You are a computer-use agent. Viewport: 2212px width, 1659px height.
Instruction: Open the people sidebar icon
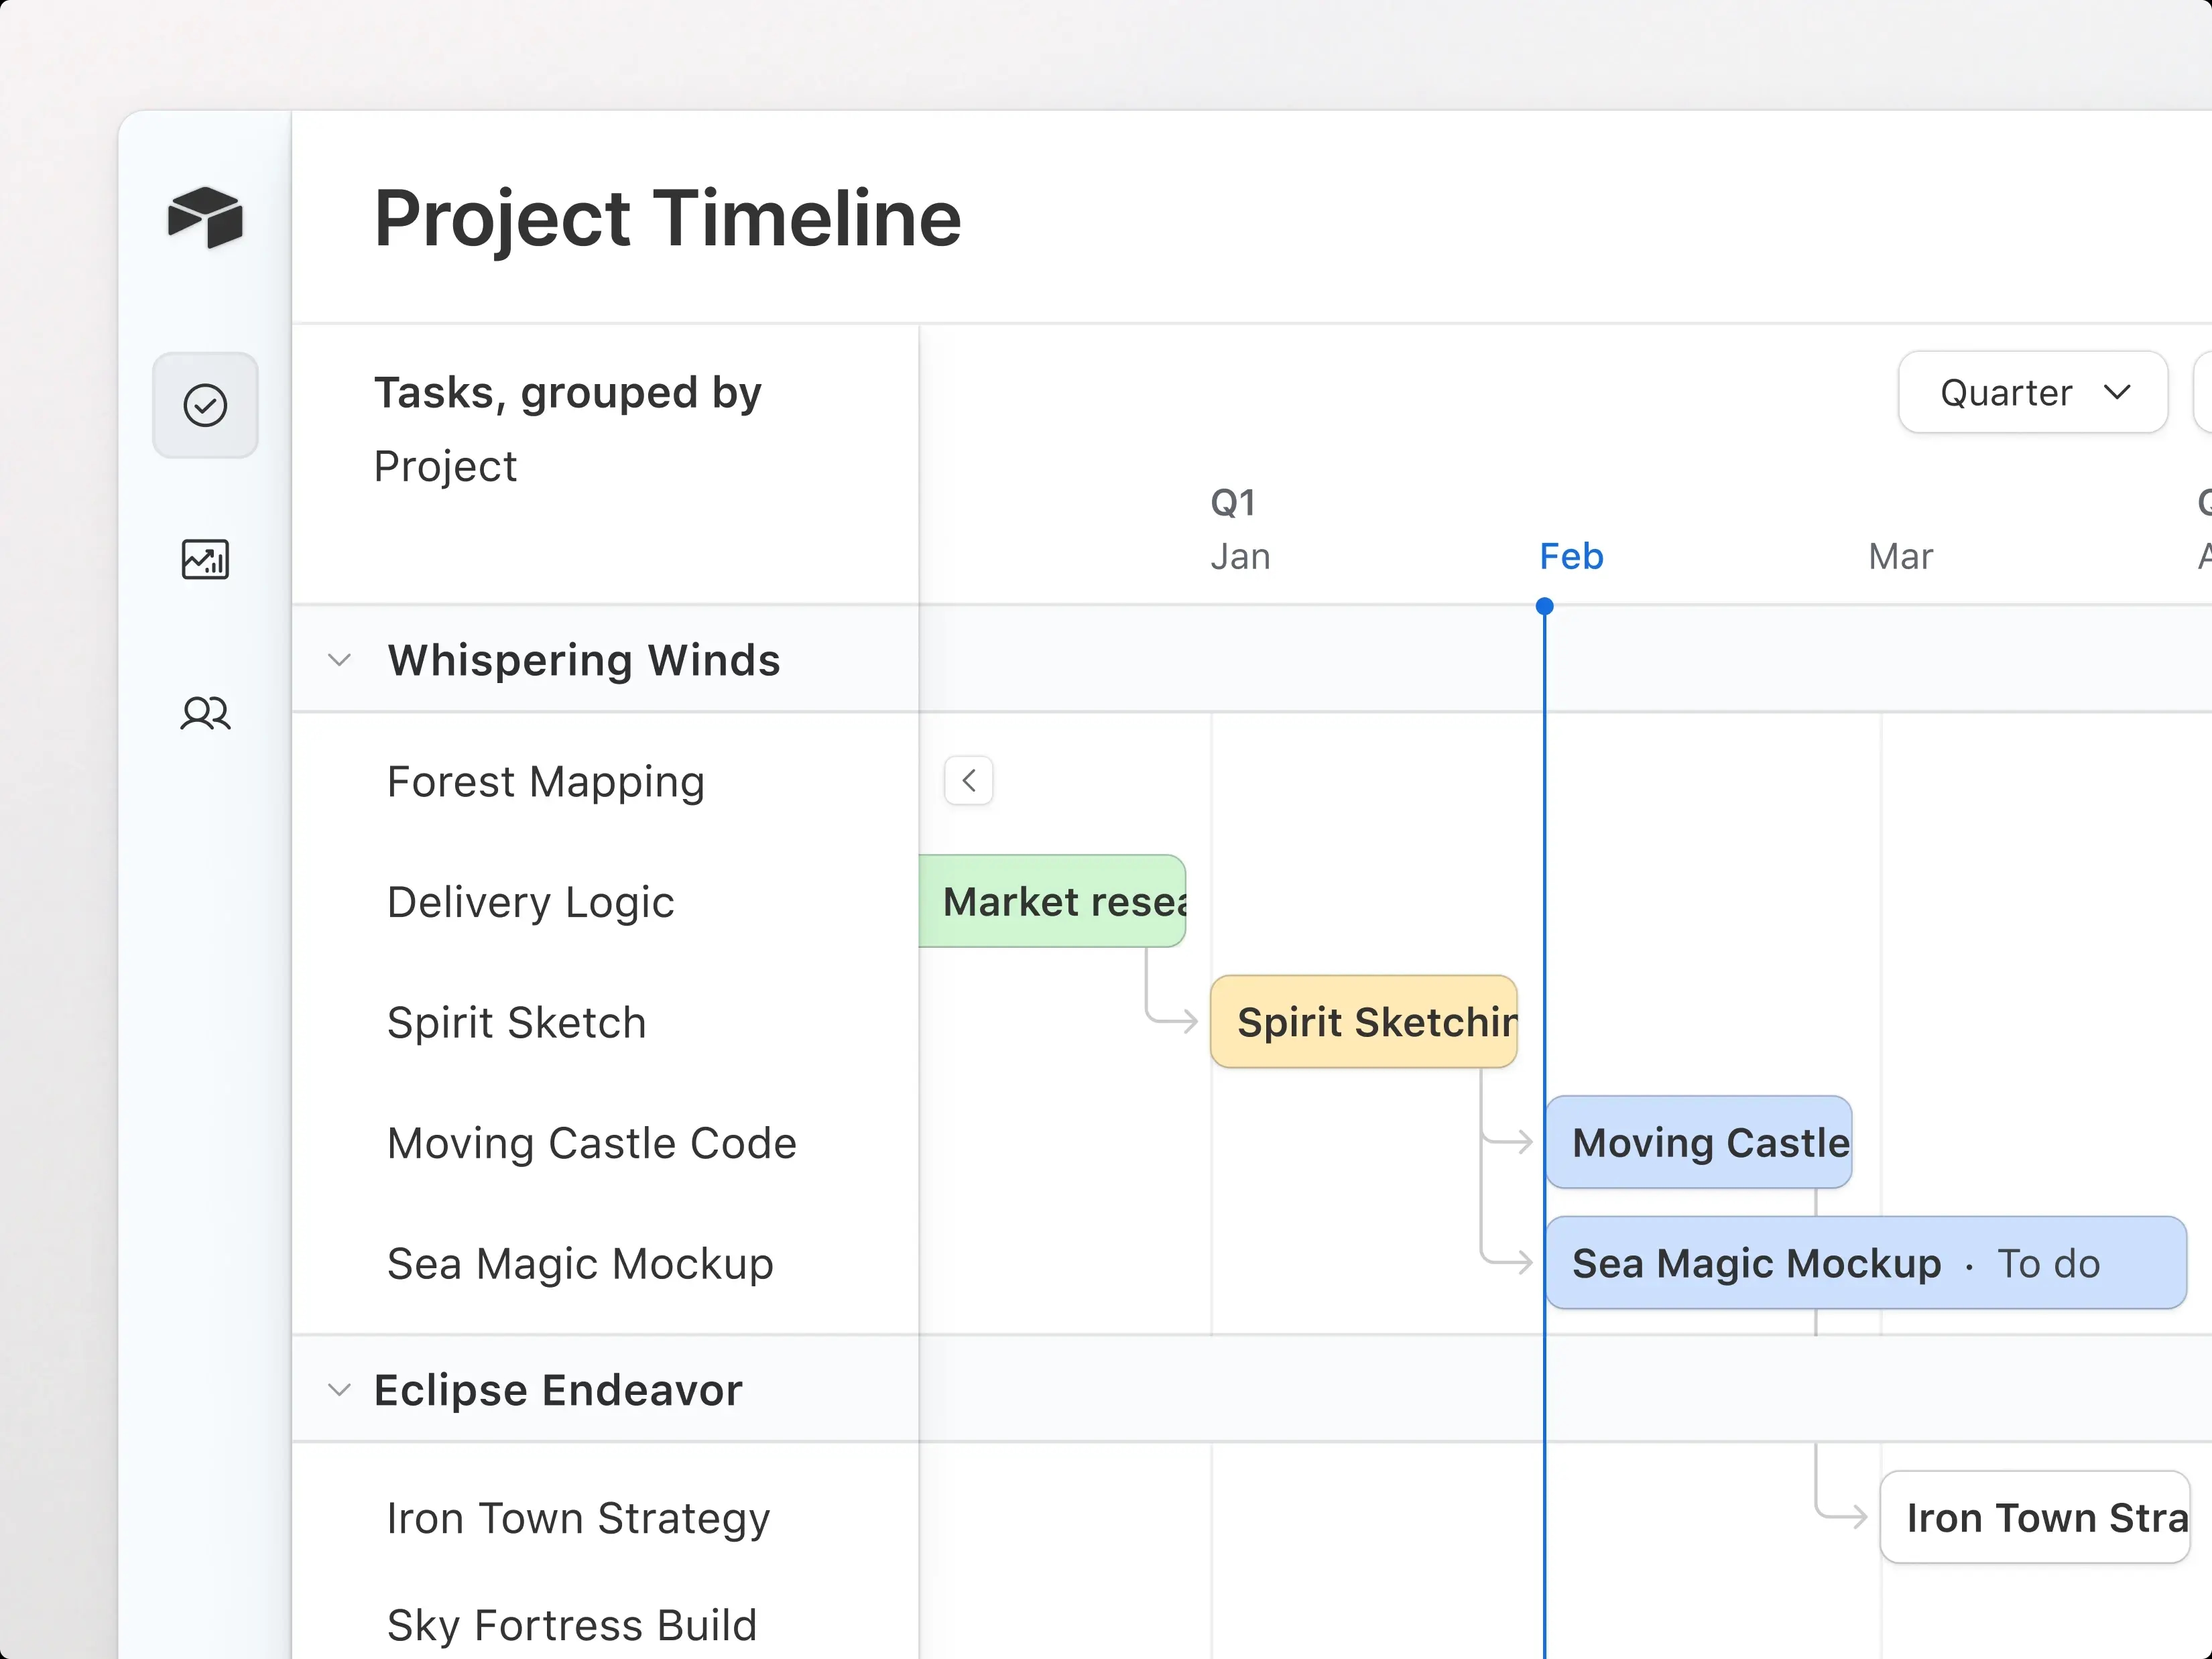pyautogui.click(x=205, y=713)
